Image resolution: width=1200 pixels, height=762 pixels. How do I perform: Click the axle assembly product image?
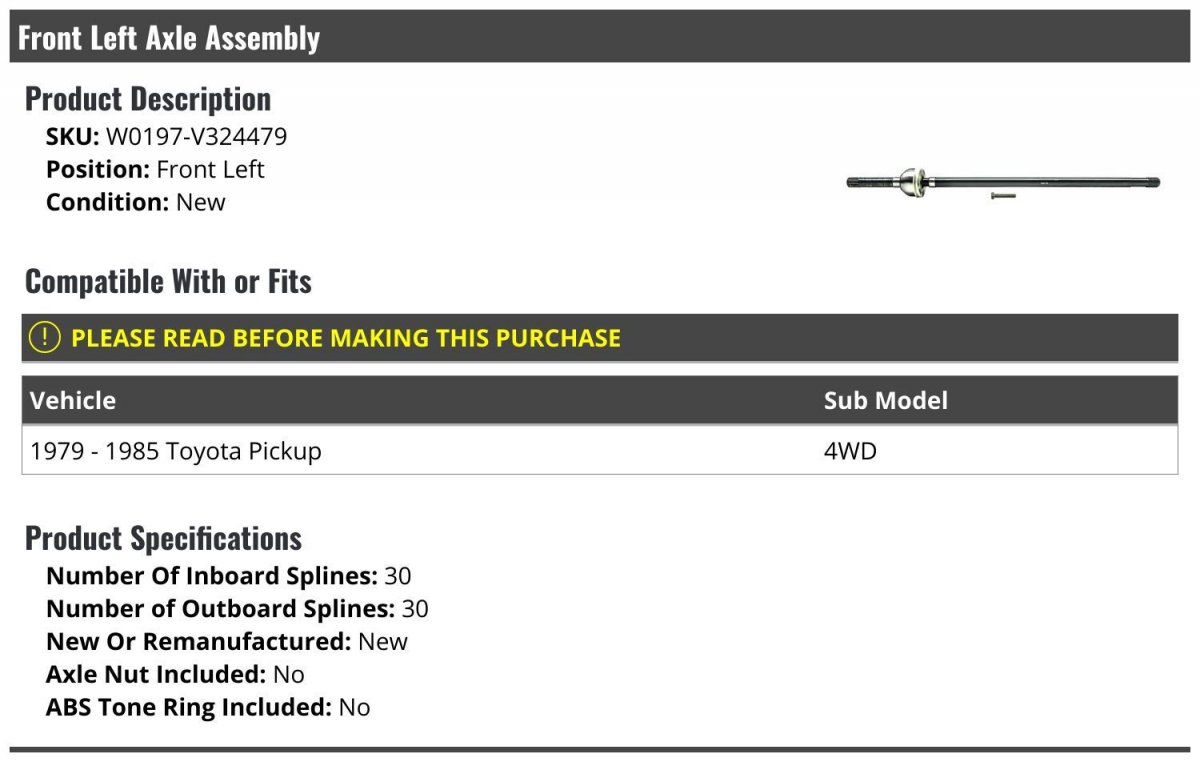[x=1002, y=182]
